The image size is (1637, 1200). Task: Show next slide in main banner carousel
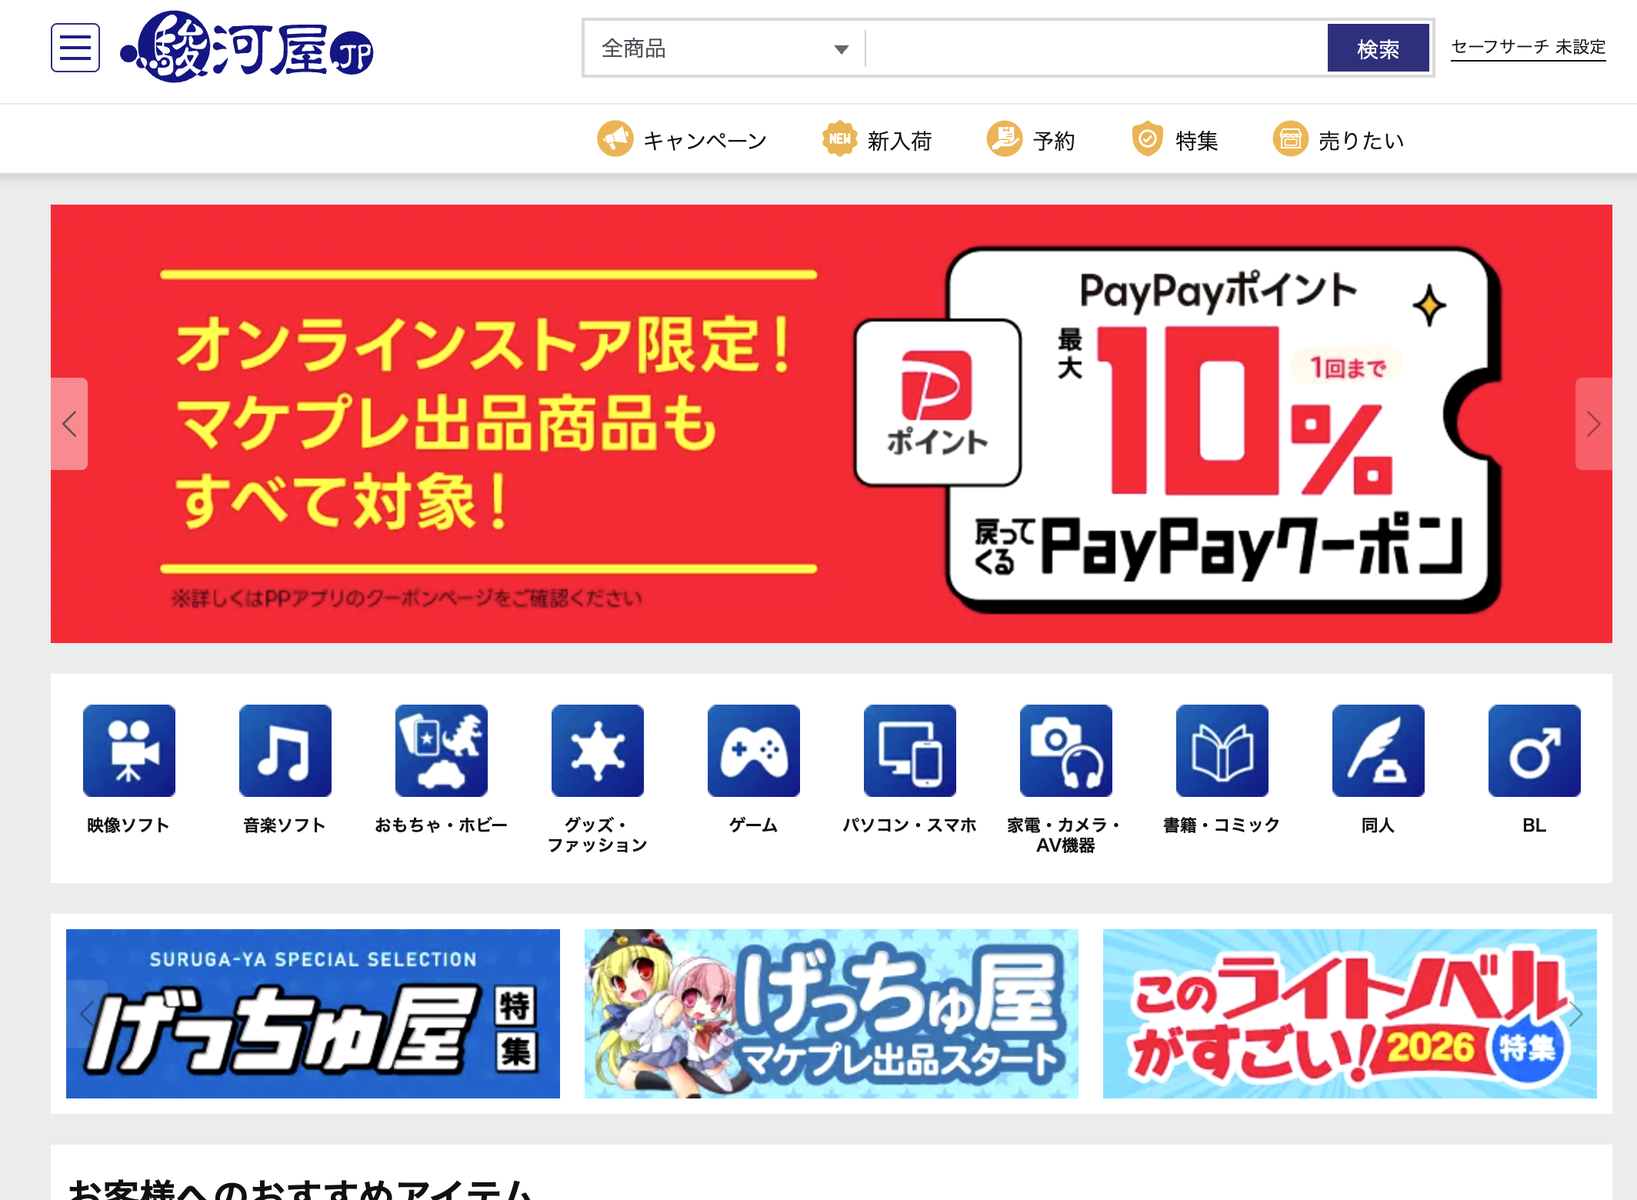click(x=1593, y=424)
